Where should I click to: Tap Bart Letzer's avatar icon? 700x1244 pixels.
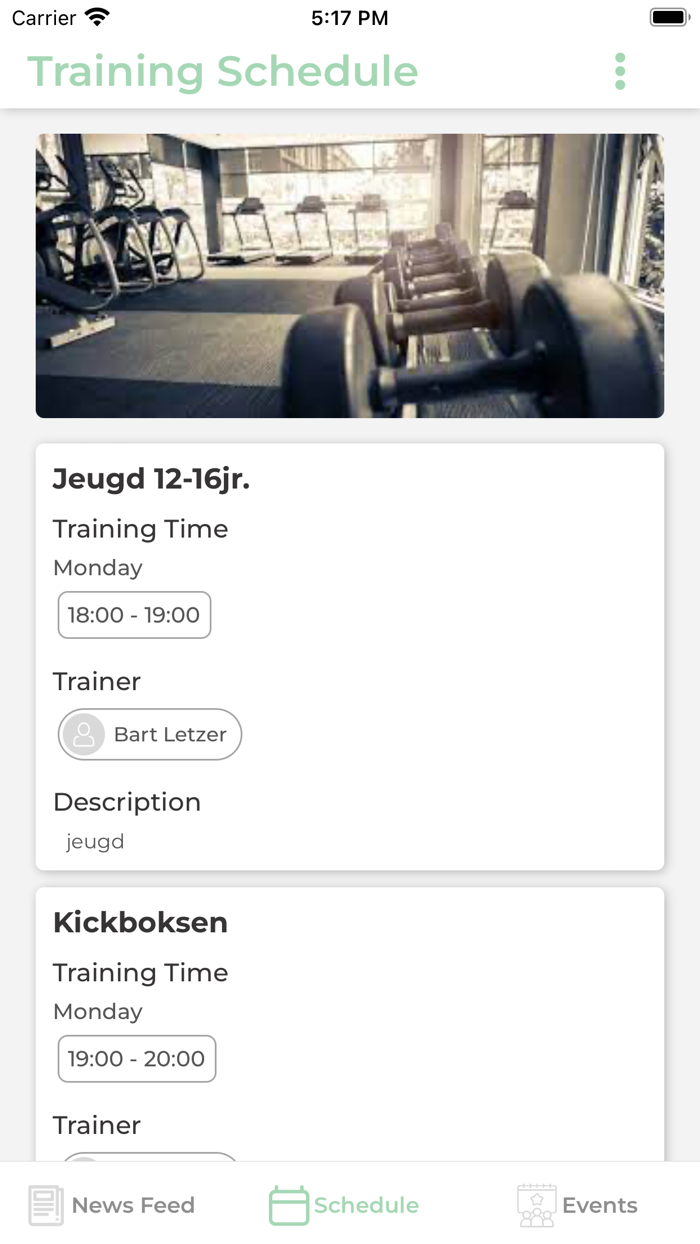pyautogui.click(x=84, y=735)
